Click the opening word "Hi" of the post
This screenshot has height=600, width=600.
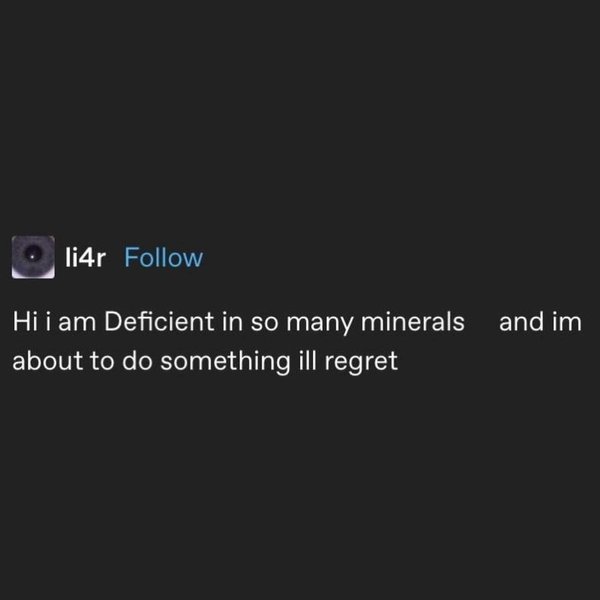(x=24, y=325)
